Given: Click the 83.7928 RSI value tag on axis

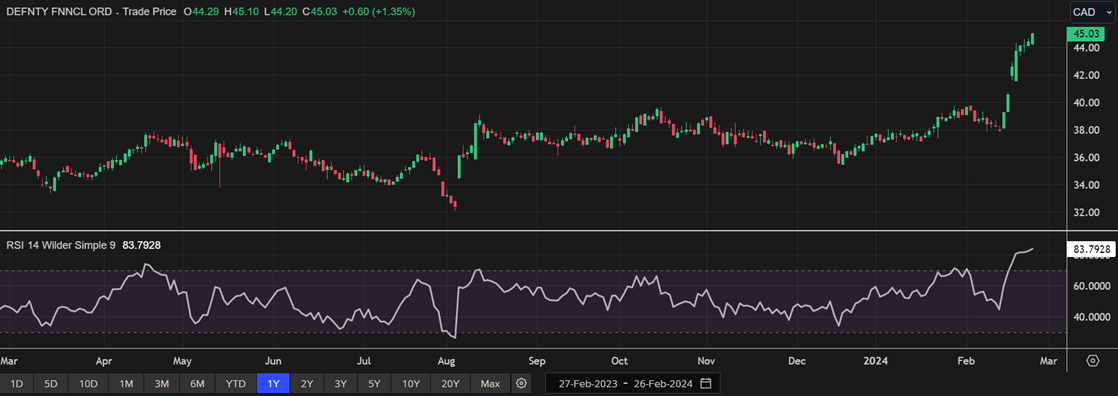Looking at the screenshot, I should coord(1091,249).
